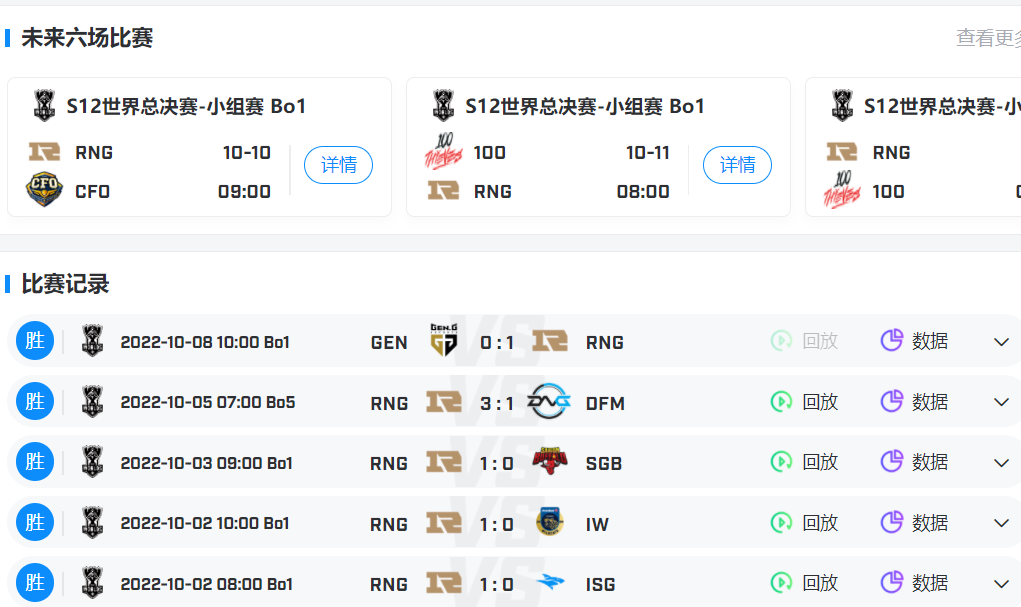Click the view more link at top right
The width and height of the screenshot is (1021, 607).
987,38
